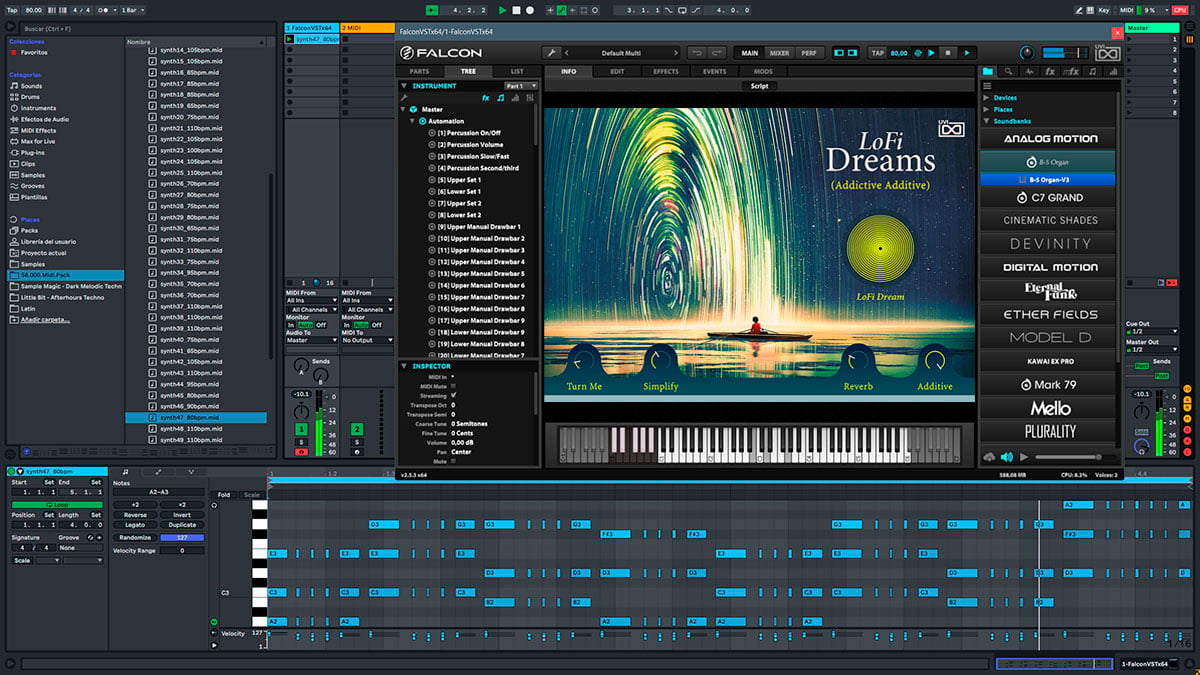1200x675 pixels.
Task: Solo track 1 FalconVSTx64
Action: 302,441
